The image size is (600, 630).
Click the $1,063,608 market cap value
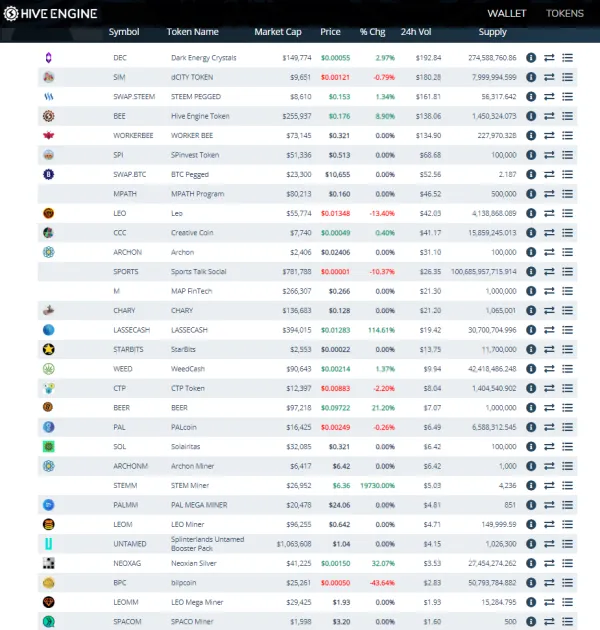pyautogui.click(x=294, y=544)
